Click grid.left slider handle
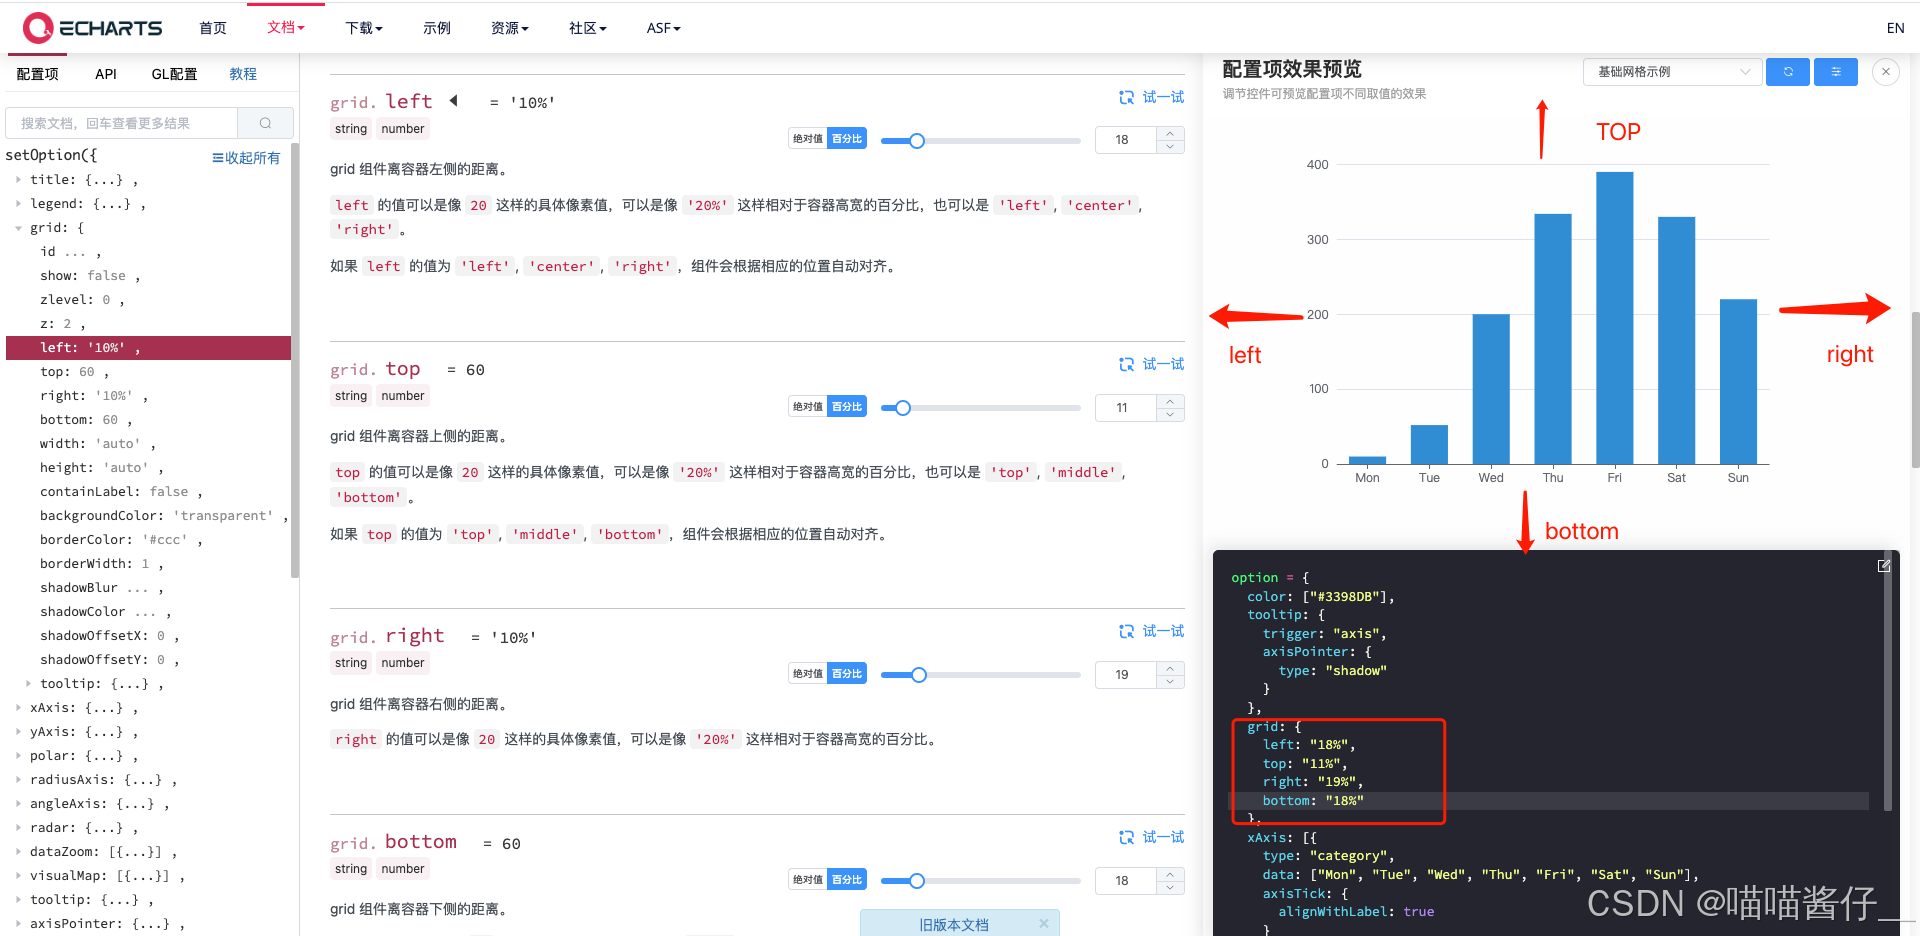The height and width of the screenshot is (936, 1920). click(x=917, y=141)
